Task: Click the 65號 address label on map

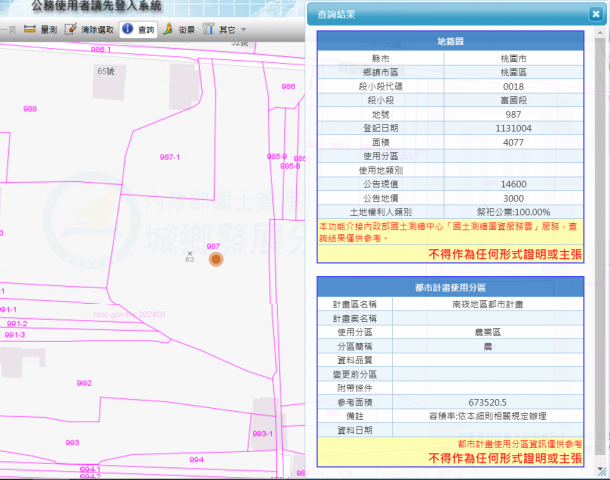Action: (x=106, y=72)
